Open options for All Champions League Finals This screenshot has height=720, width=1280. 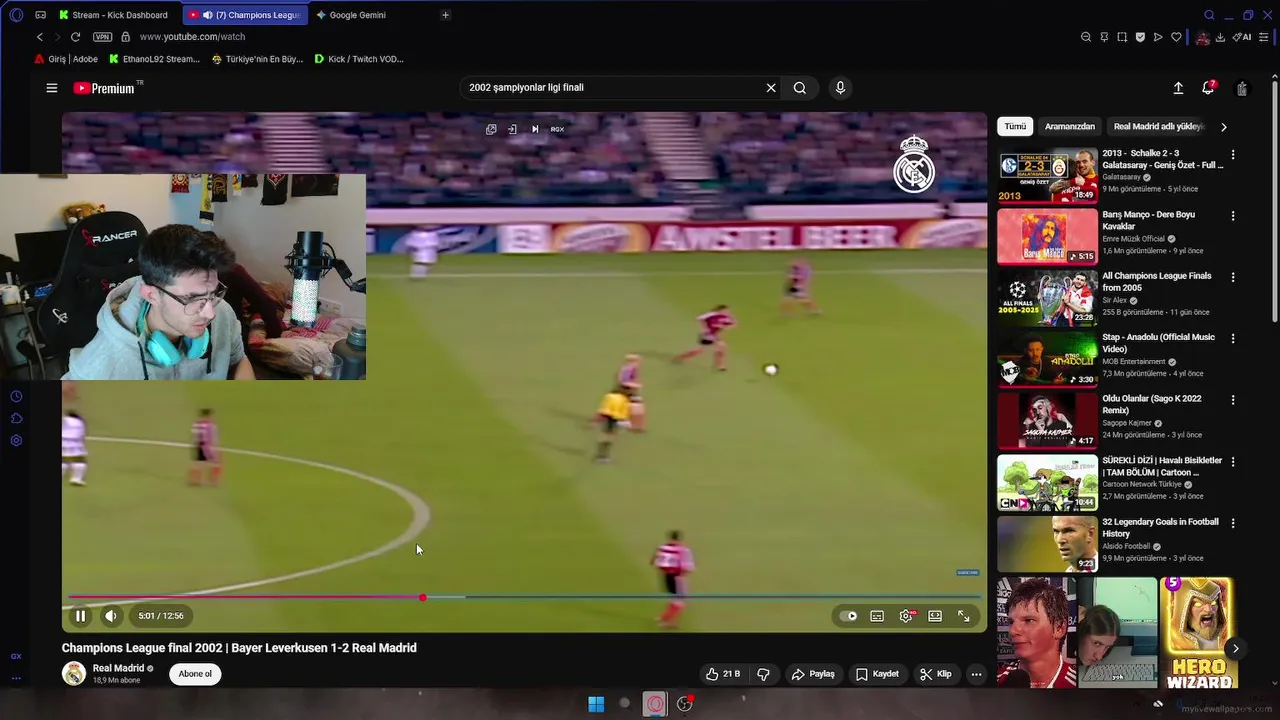coord(1233,277)
